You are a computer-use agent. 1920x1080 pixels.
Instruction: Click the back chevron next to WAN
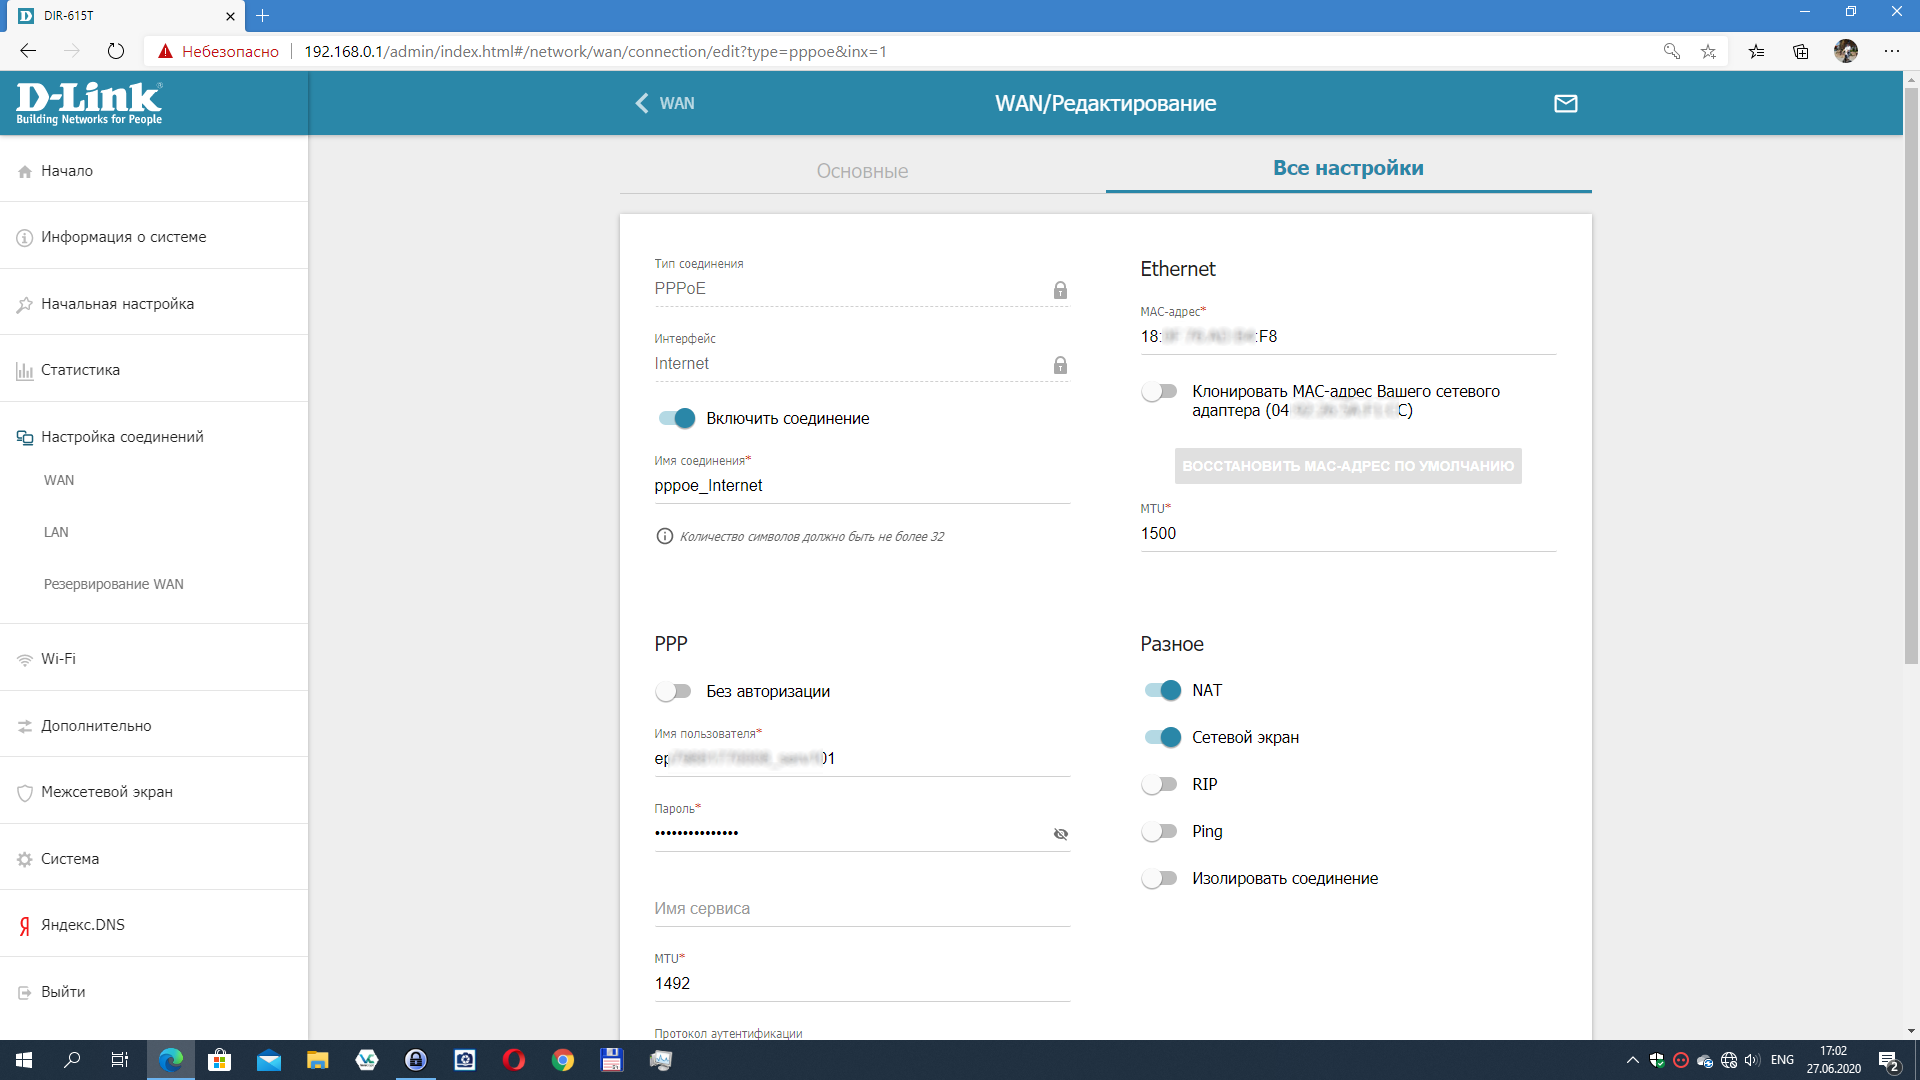click(642, 103)
